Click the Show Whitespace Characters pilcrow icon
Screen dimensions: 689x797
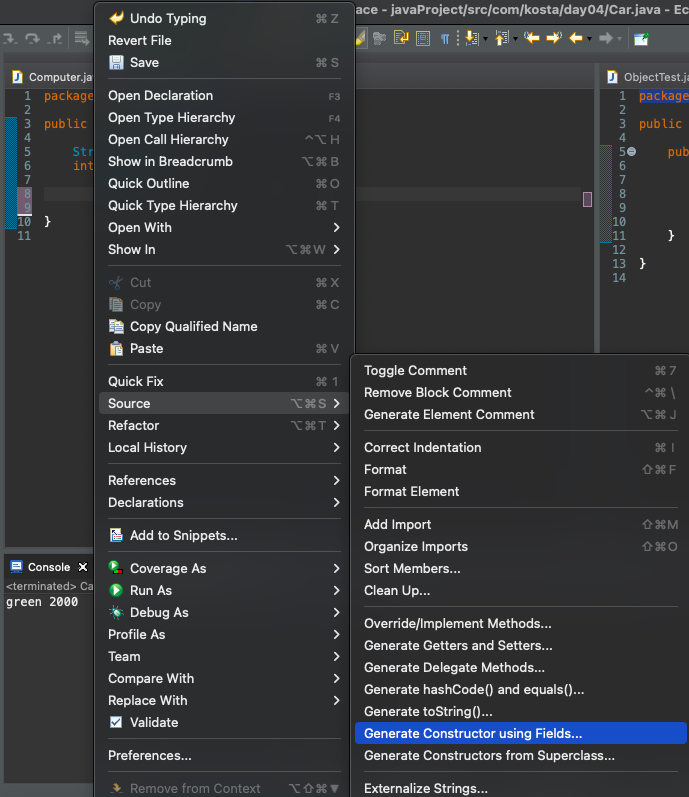point(445,39)
